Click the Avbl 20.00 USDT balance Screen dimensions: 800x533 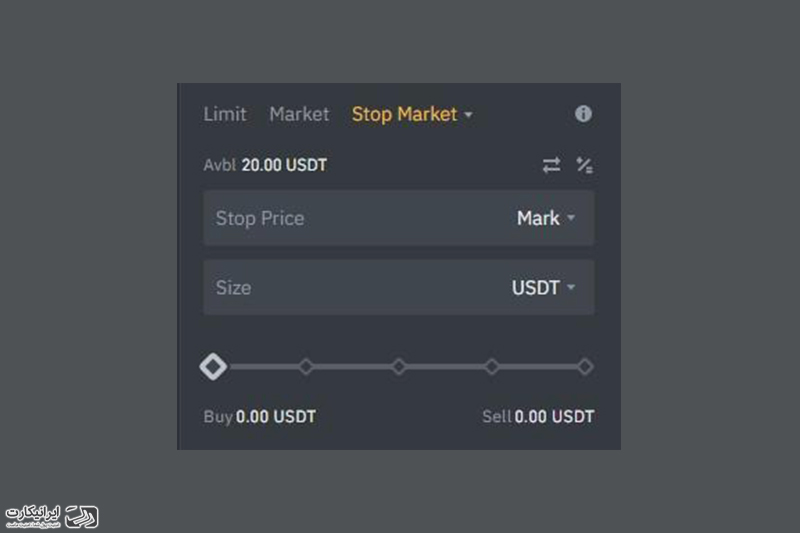[265, 165]
